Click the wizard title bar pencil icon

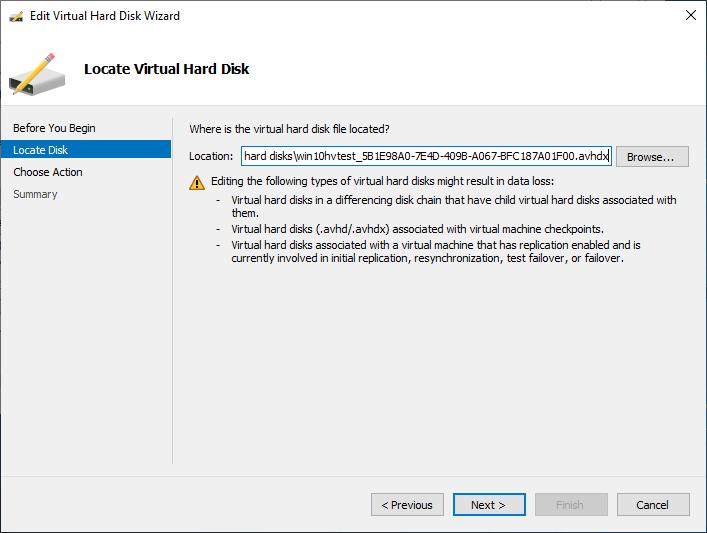(x=16, y=17)
